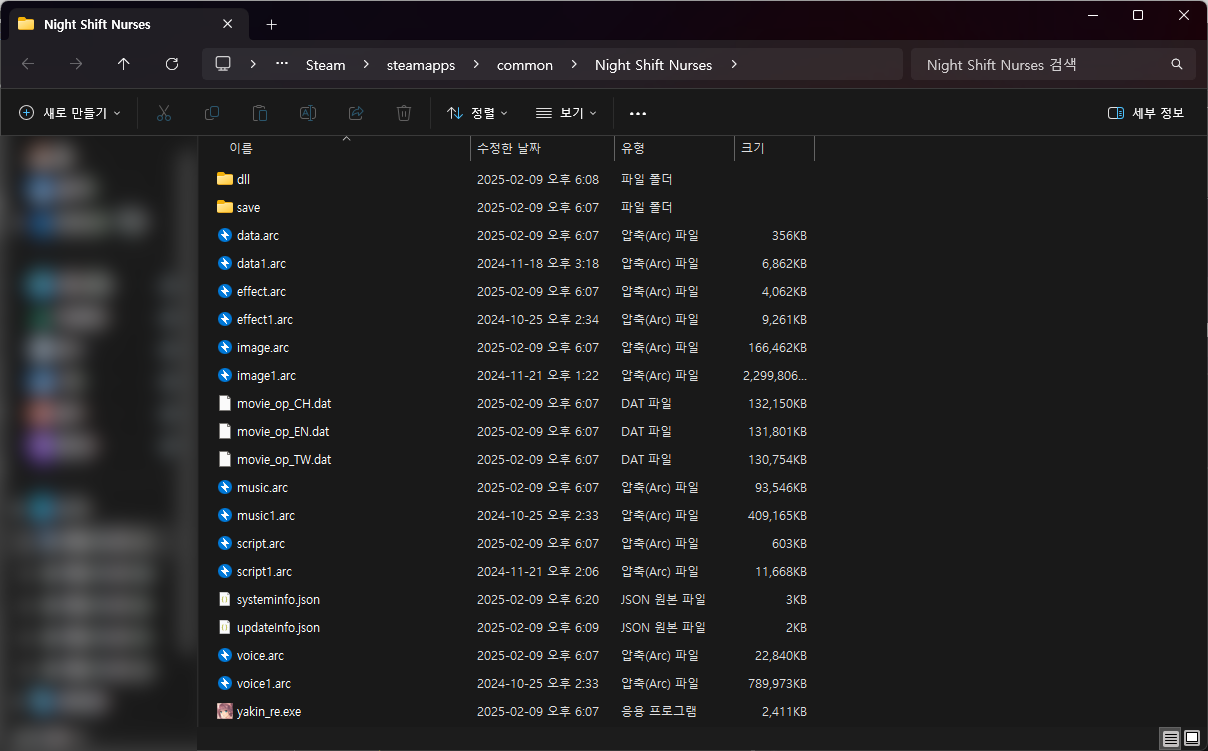Click the Delete trash can icon
This screenshot has width=1208, height=751.
point(404,113)
